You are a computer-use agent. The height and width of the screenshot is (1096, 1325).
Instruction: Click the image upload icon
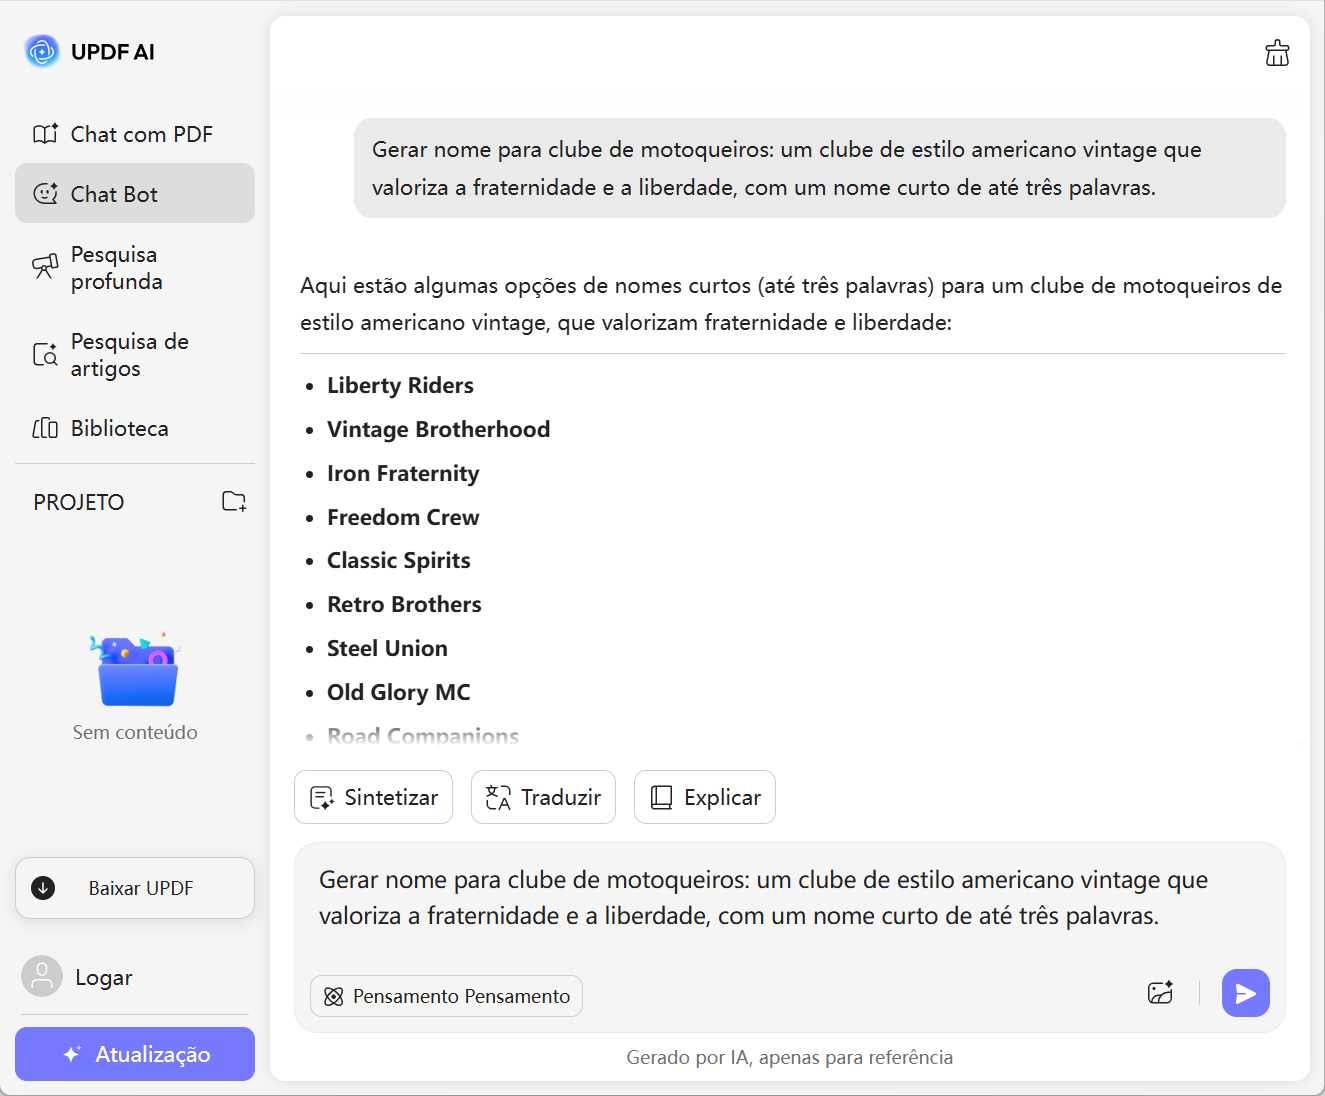point(1160,993)
